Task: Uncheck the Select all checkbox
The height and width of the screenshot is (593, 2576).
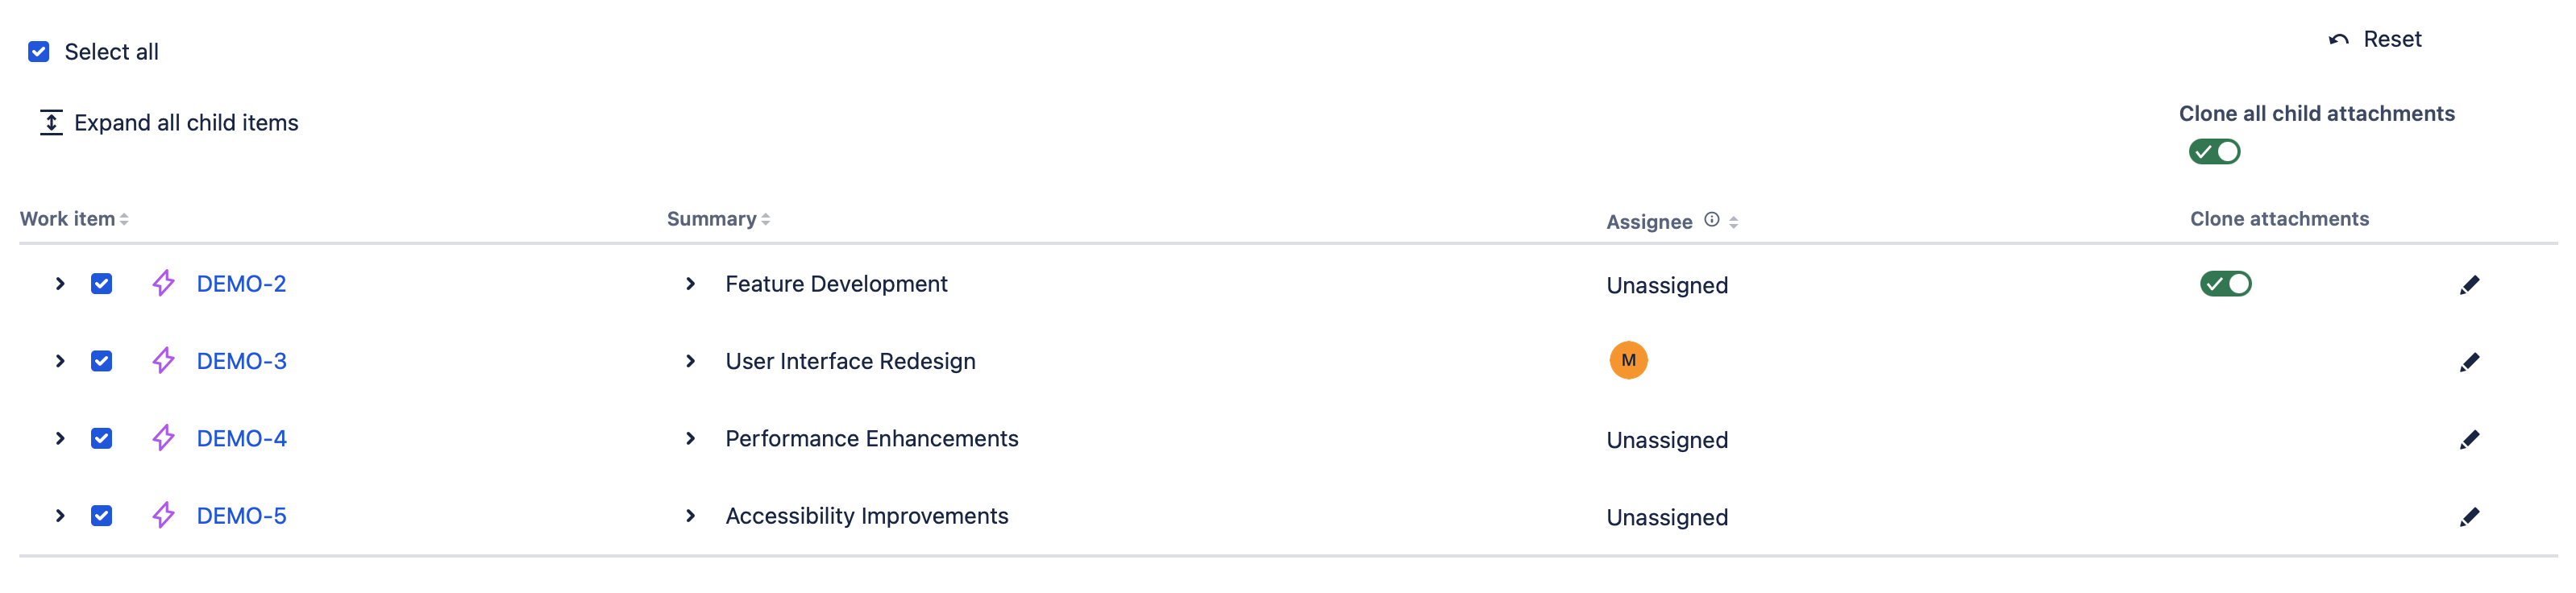Action: pyautogui.click(x=39, y=52)
